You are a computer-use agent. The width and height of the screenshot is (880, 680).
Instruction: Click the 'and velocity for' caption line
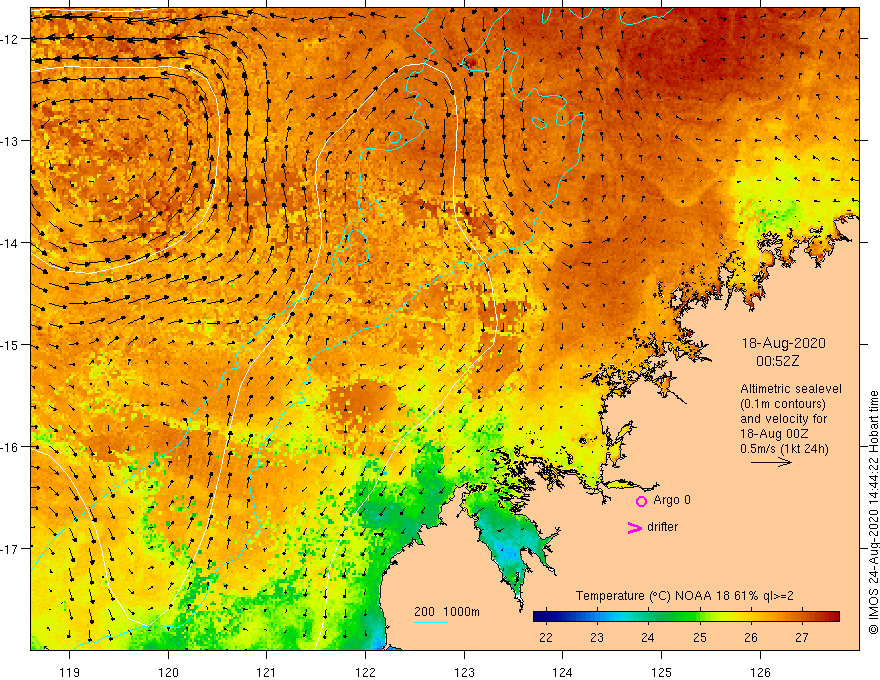[783, 419]
